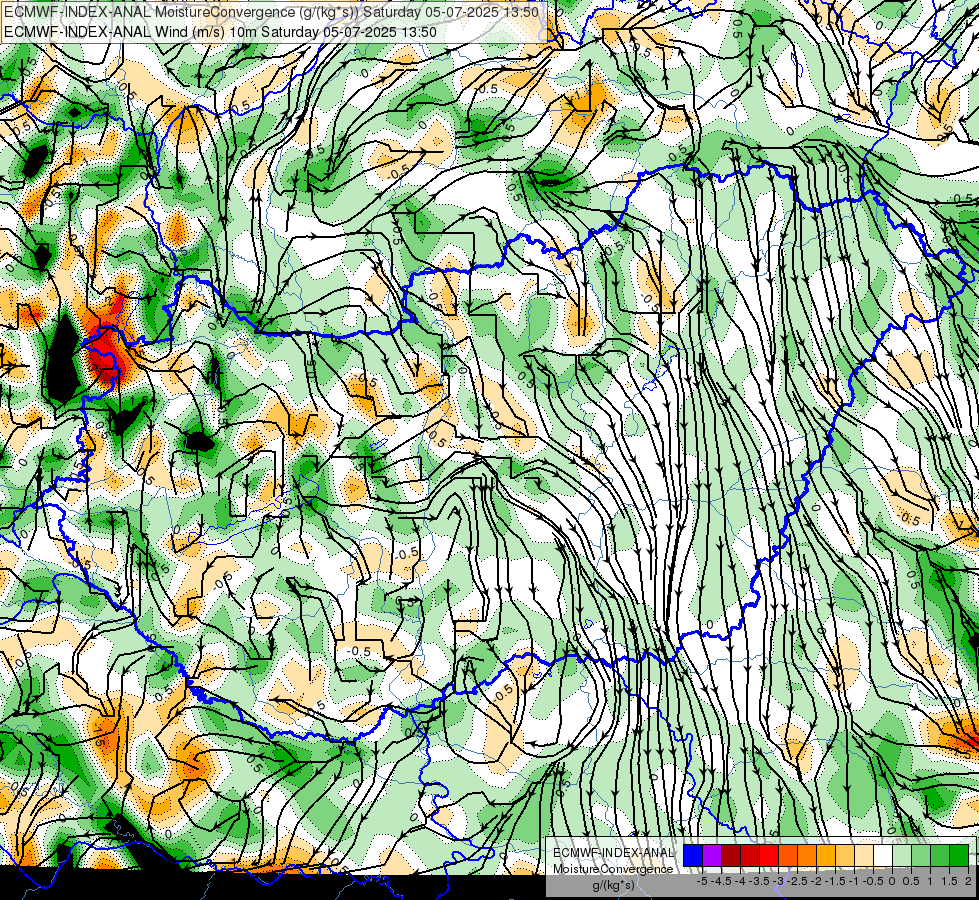979x900 pixels.
Task: Click 'MoistureConvergence' label in the legend box
Action: coord(613,869)
